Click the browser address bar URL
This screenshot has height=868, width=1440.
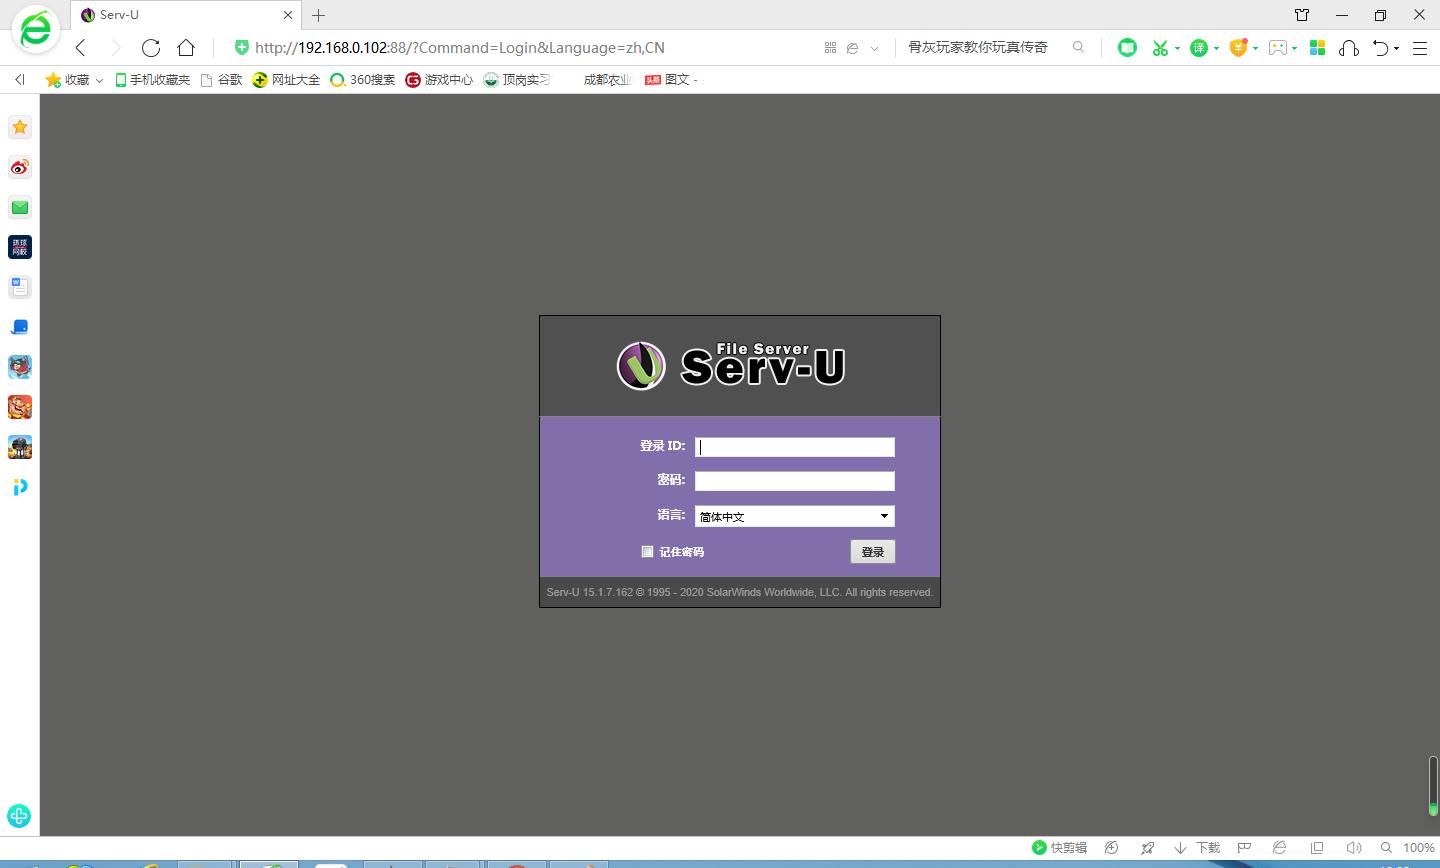tap(460, 47)
